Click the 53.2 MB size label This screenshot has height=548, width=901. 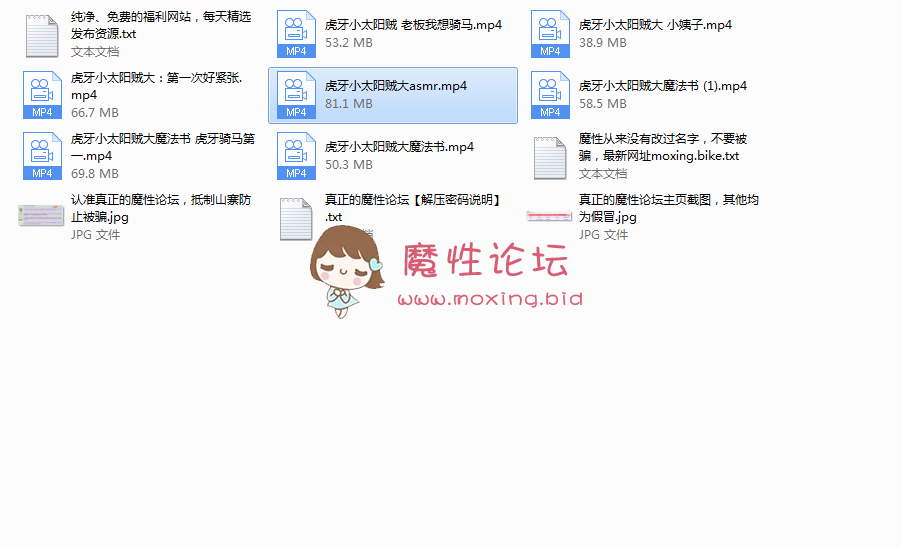click(x=349, y=43)
